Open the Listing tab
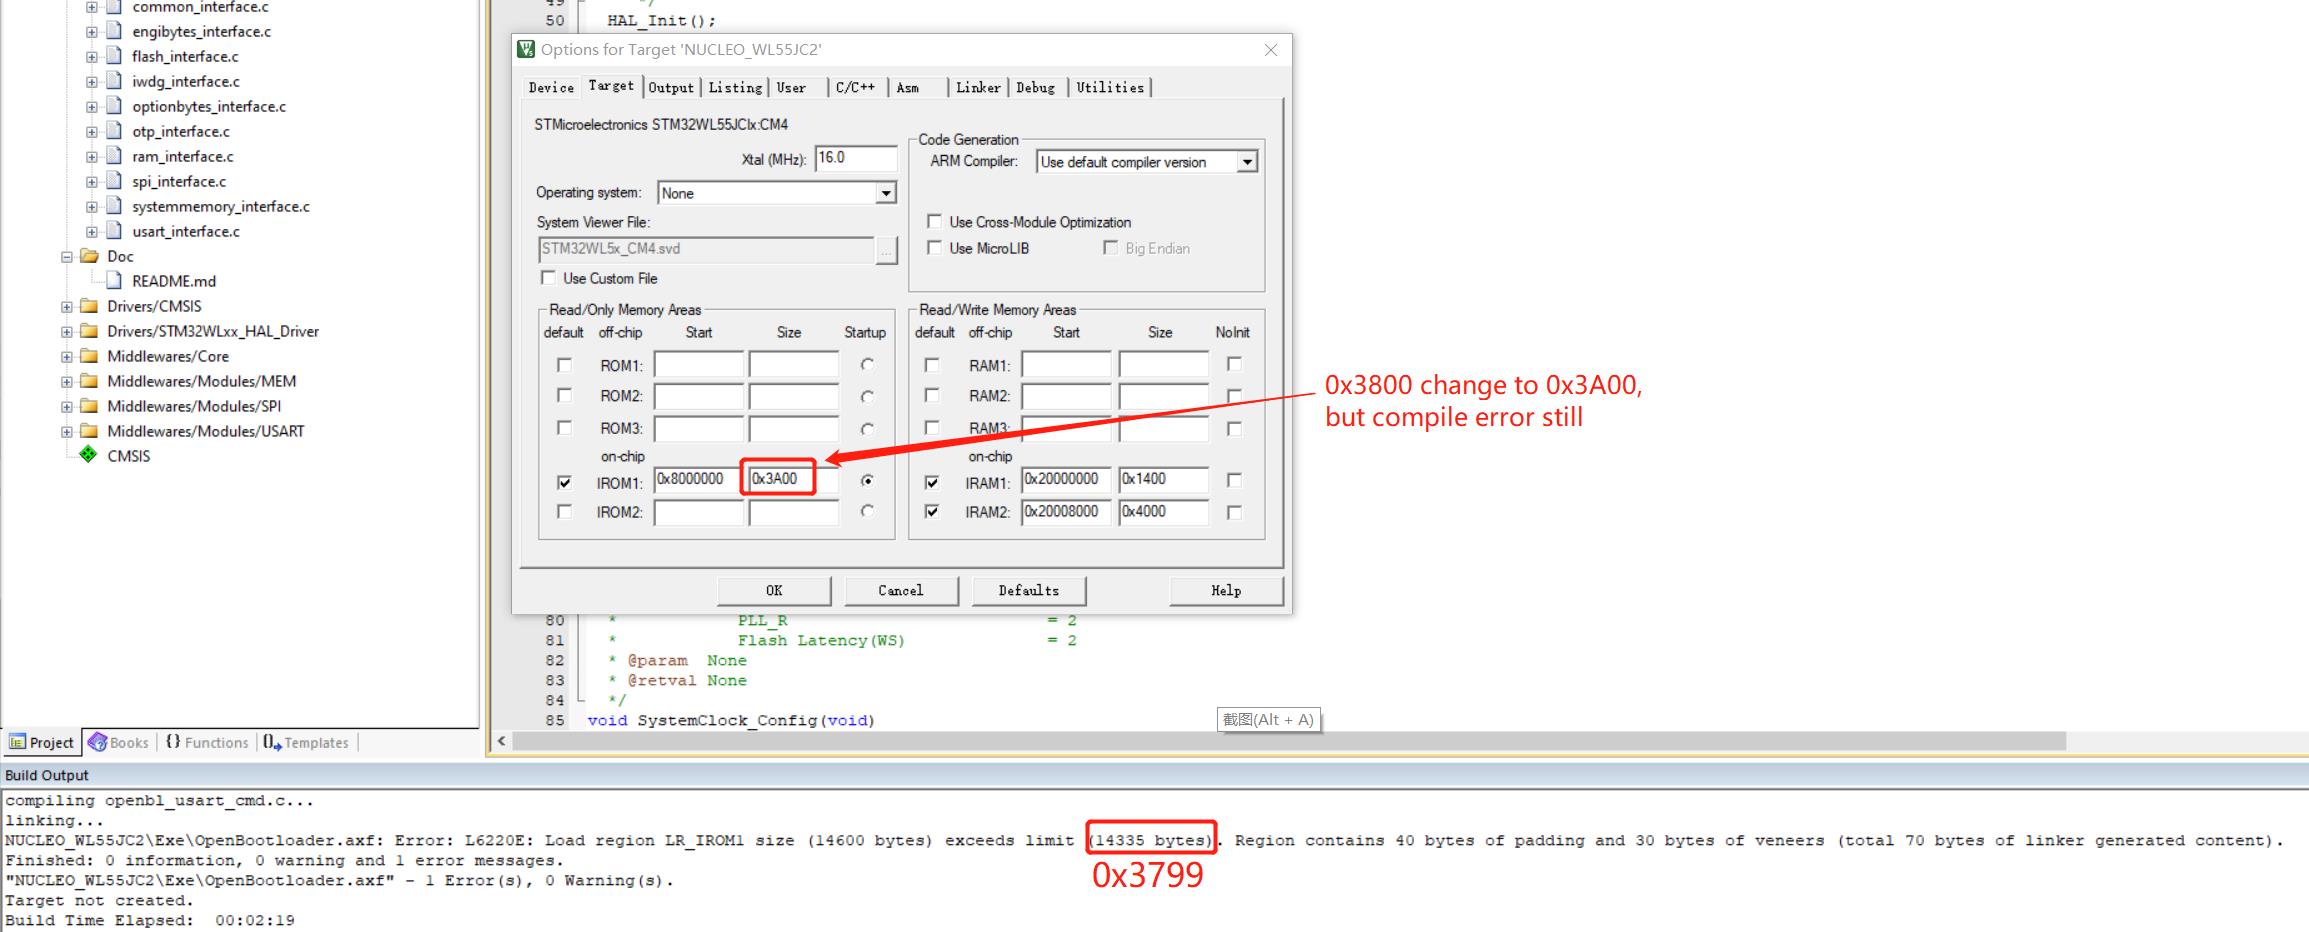The height and width of the screenshot is (932, 2309). tap(735, 88)
